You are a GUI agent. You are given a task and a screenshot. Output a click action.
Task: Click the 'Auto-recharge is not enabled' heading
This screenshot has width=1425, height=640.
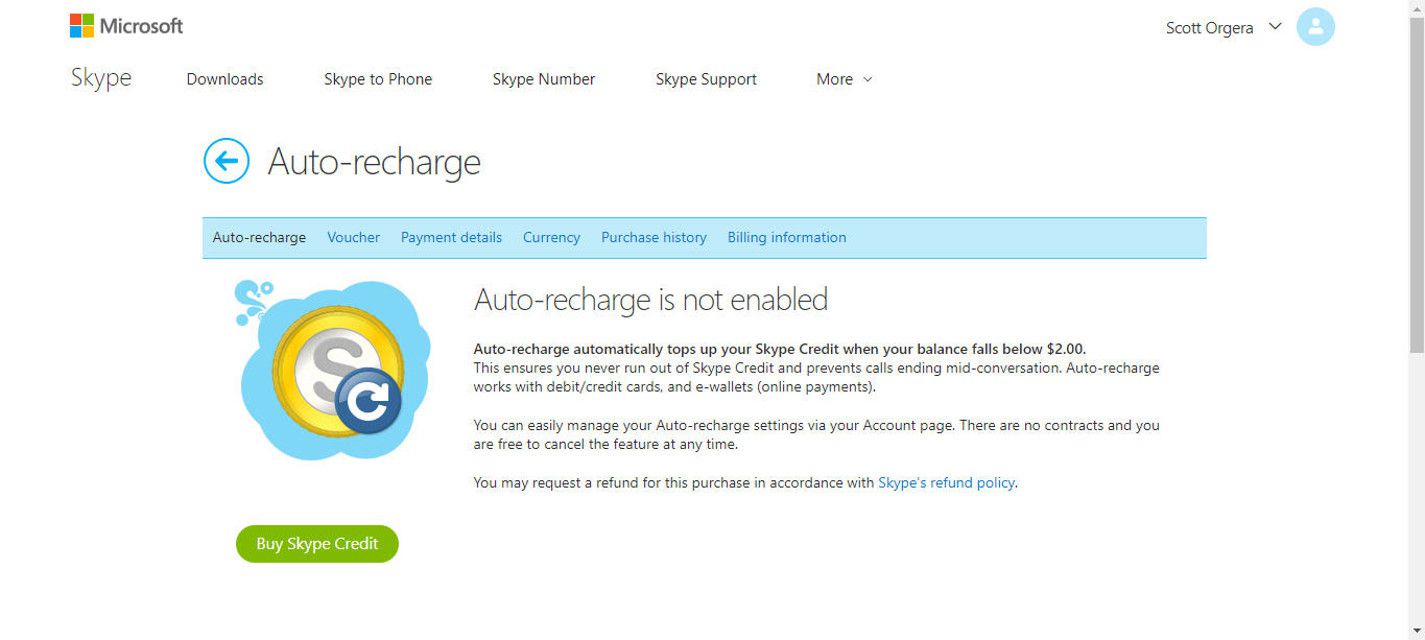[651, 300]
